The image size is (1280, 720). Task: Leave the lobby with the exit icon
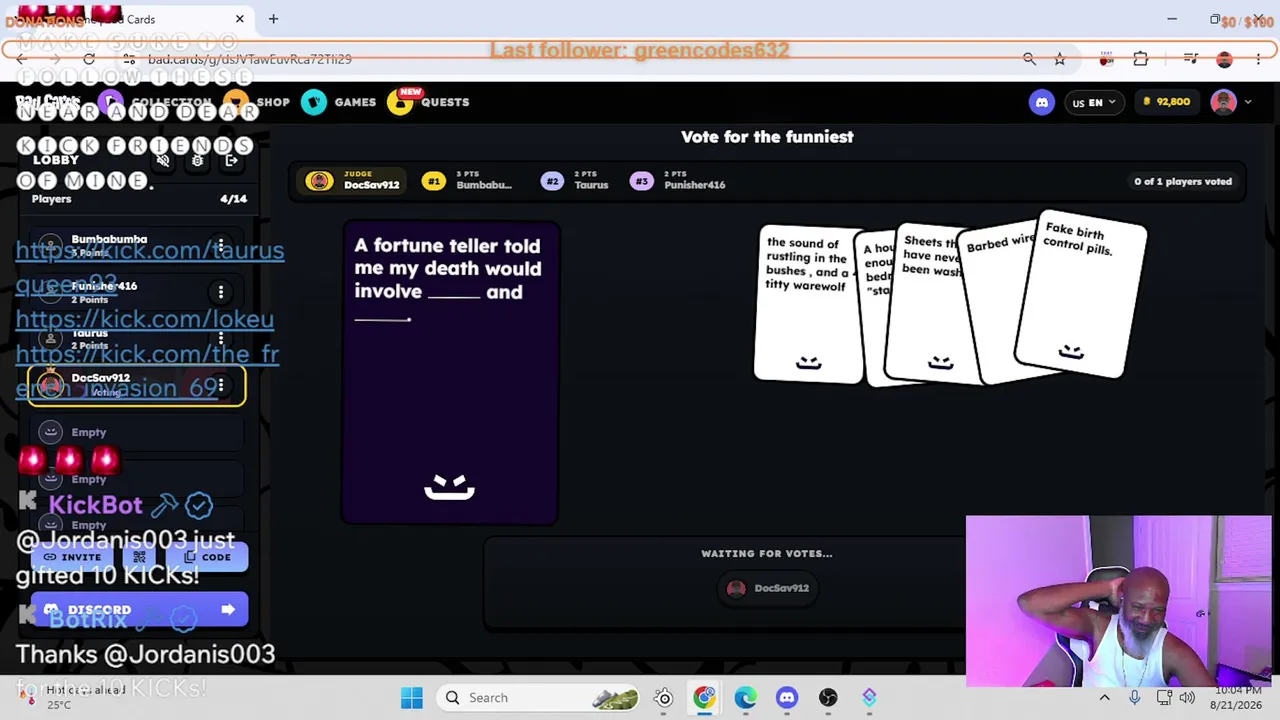coord(231,160)
